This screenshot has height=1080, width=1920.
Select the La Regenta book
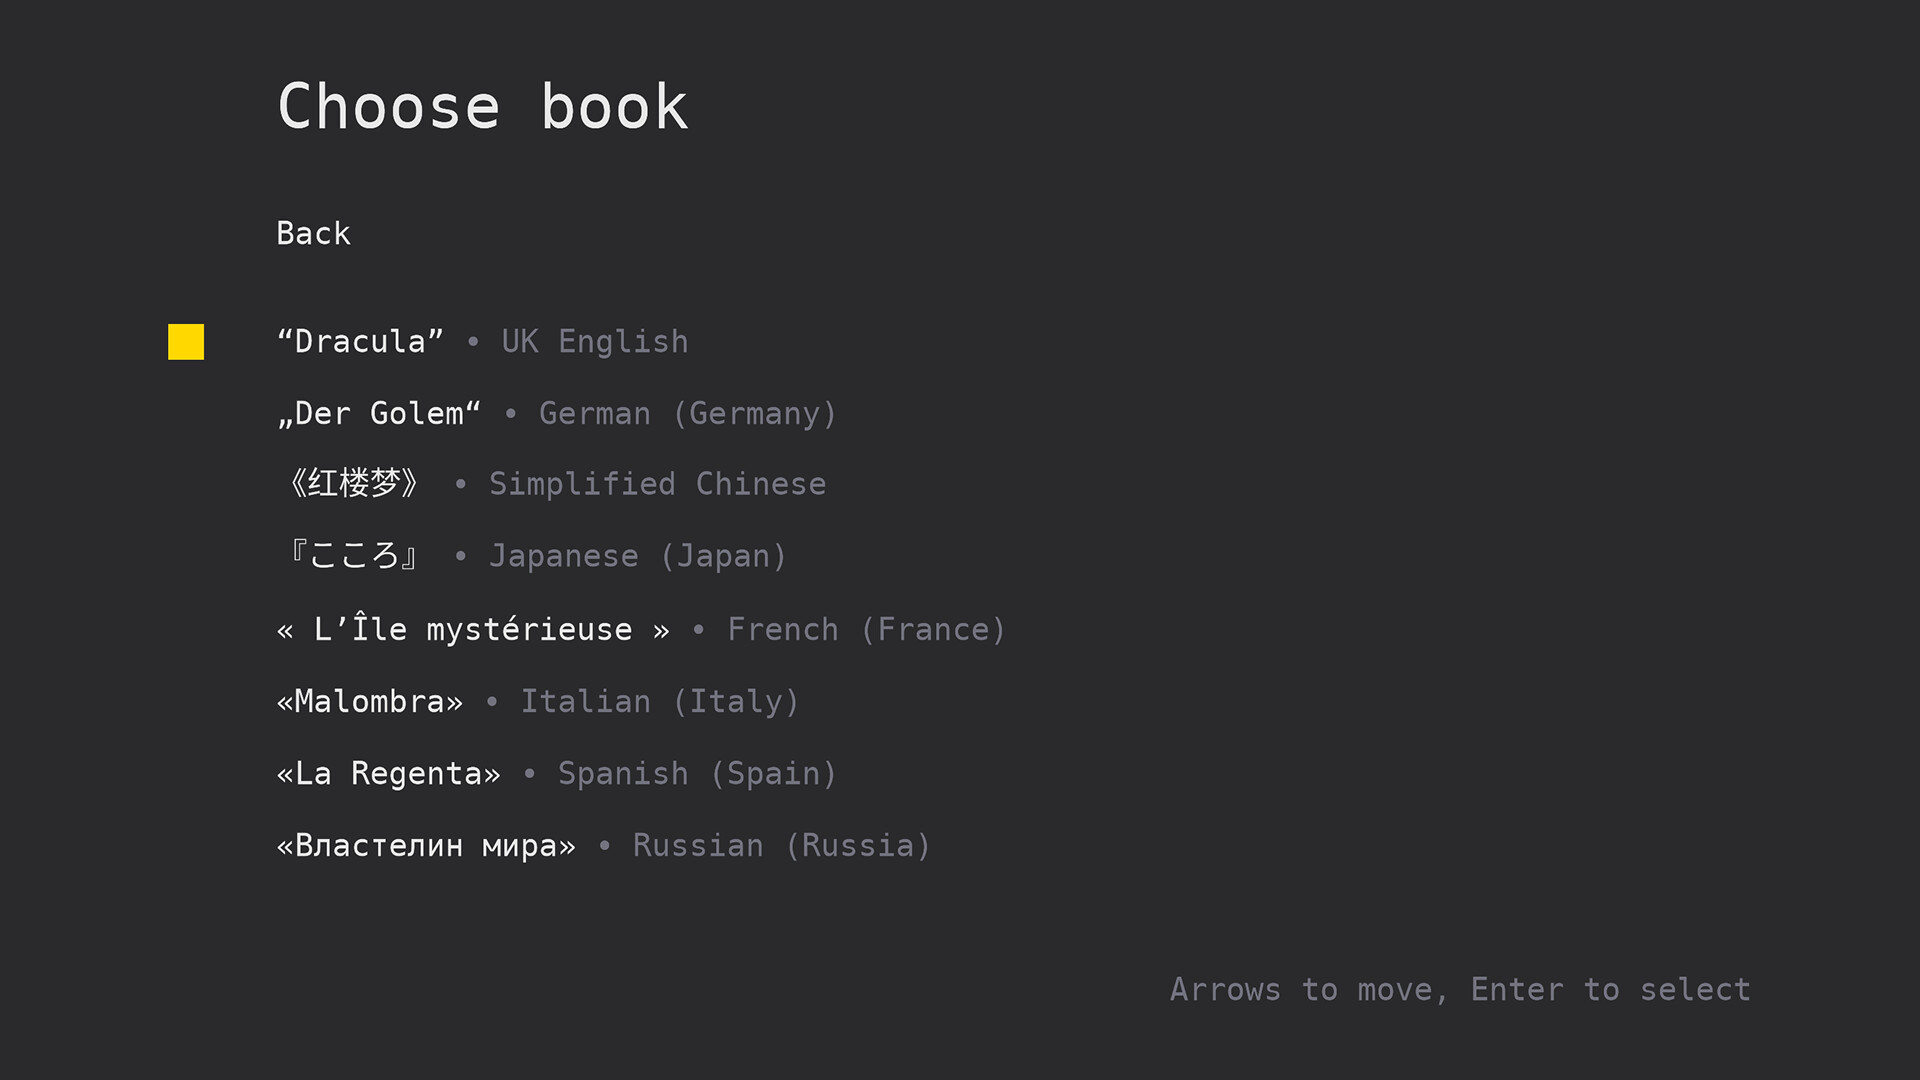point(388,774)
